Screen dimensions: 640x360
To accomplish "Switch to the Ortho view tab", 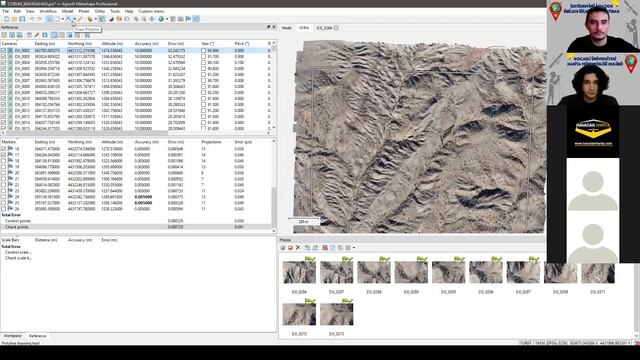I will point(304,28).
